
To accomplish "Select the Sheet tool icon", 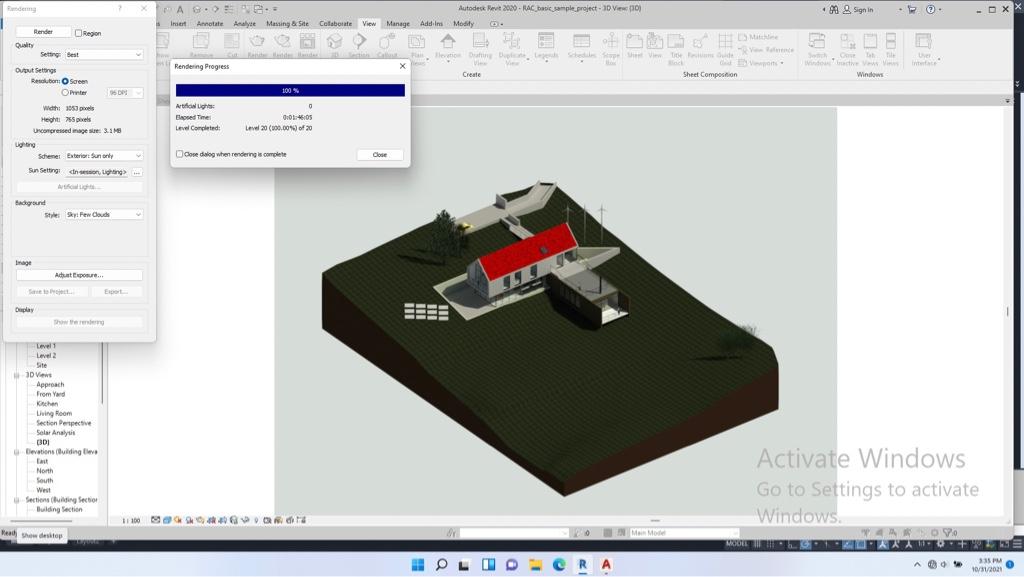I will [634, 47].
